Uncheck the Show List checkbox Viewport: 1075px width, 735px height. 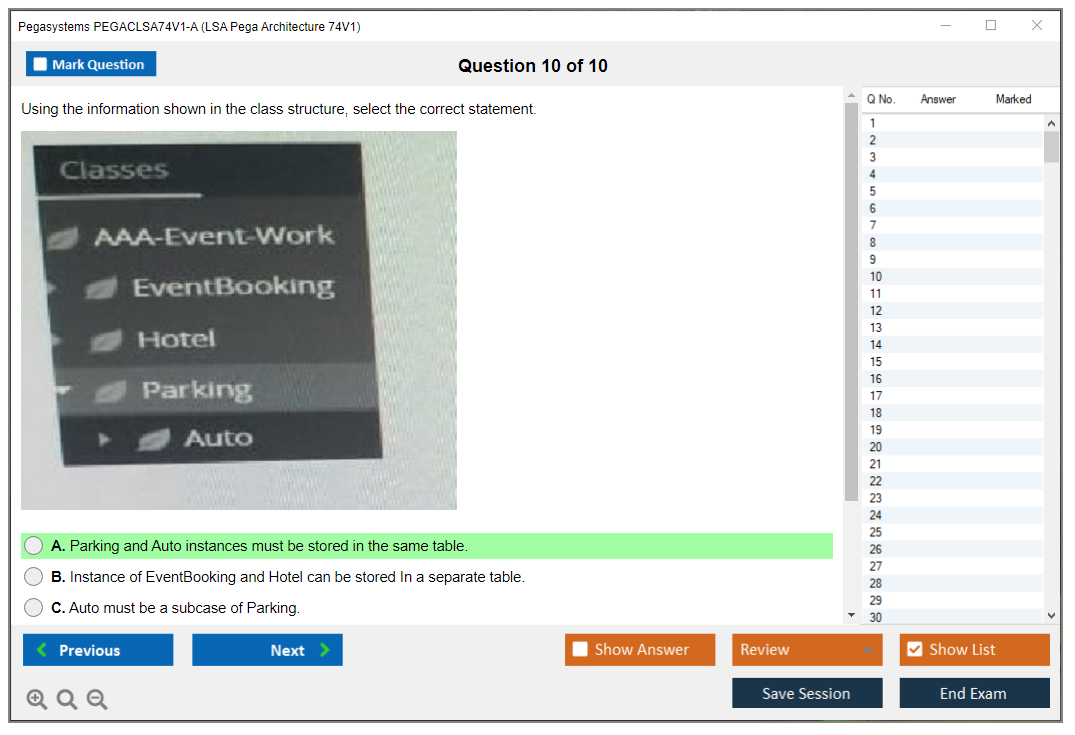914,650
